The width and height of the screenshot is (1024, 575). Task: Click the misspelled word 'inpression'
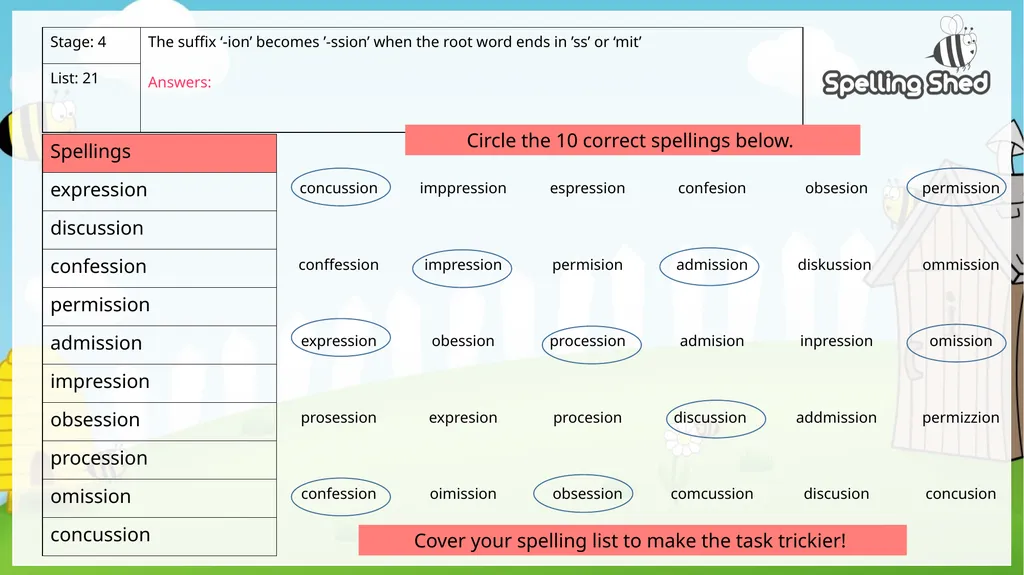click(x=836, y=341)
